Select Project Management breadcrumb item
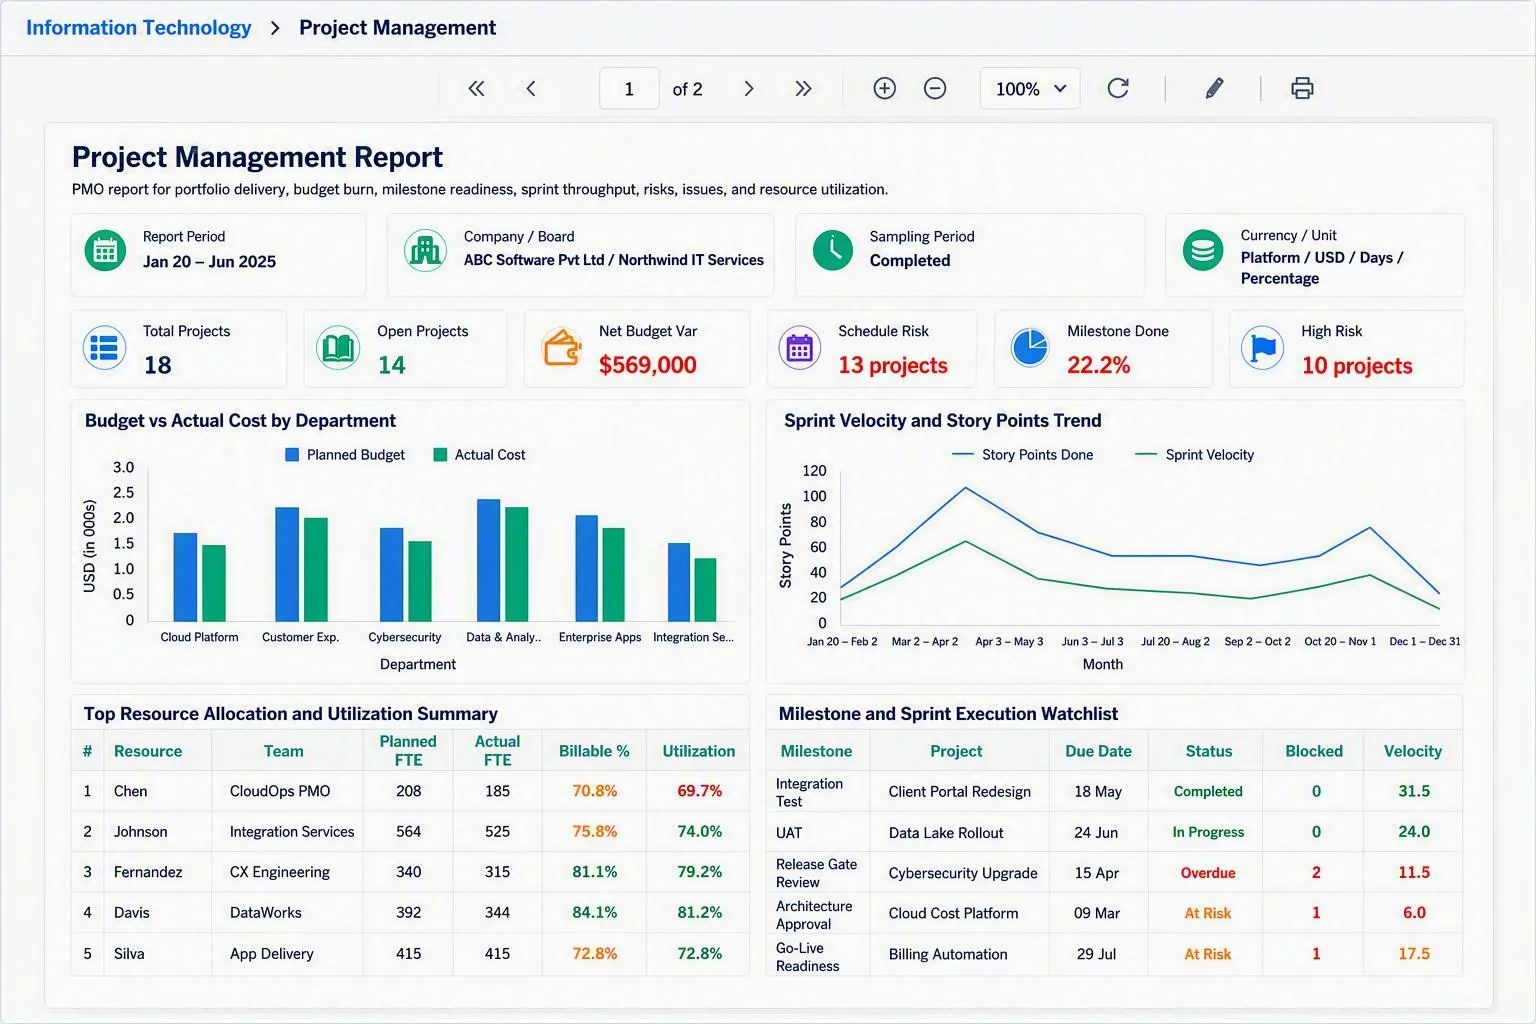Screen dimensions: 1536x1024 coord(397,28)
